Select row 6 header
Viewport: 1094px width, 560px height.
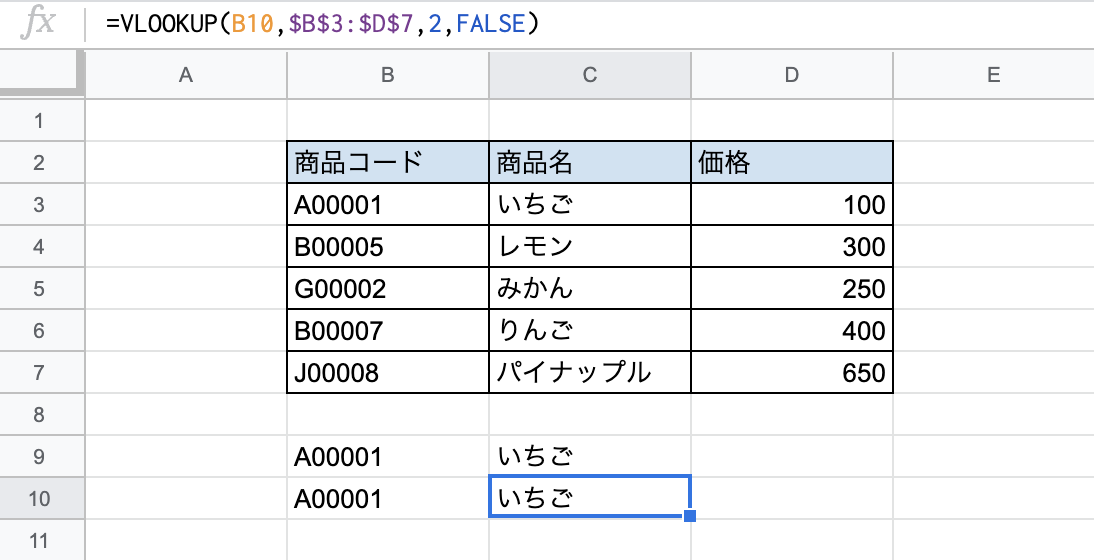click(42, 330)
